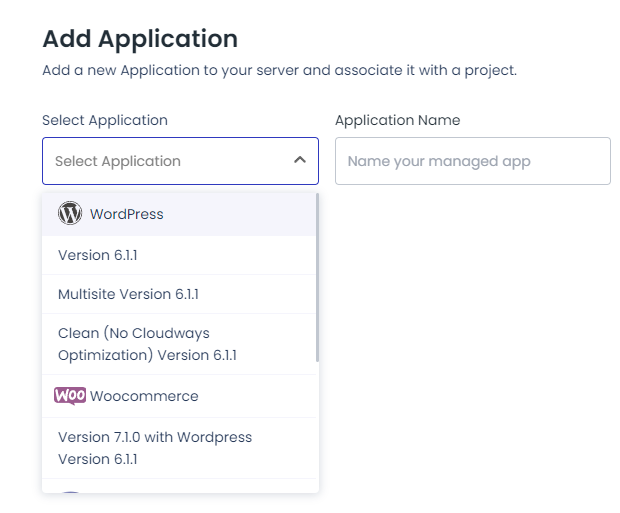Click the WordPress group header
620x513 pixels.
pyautogui.click(x=179, y=214)
